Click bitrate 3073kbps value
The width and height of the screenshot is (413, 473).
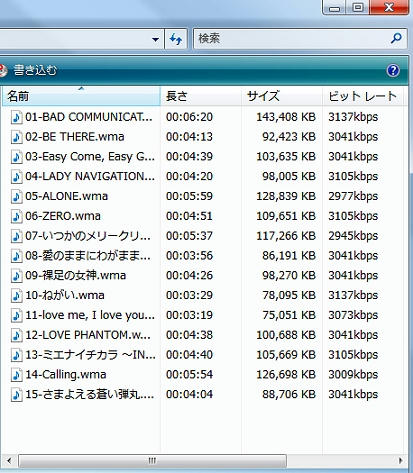pos(353,315)
